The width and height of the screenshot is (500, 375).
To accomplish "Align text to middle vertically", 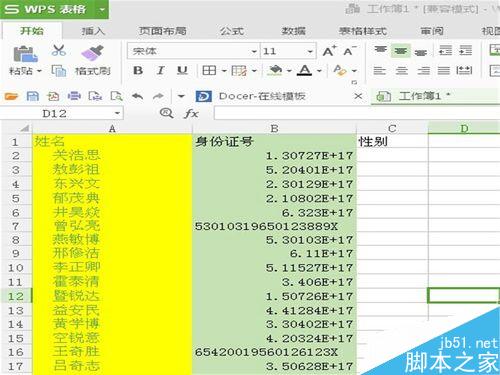I will [x=401, y=51].
